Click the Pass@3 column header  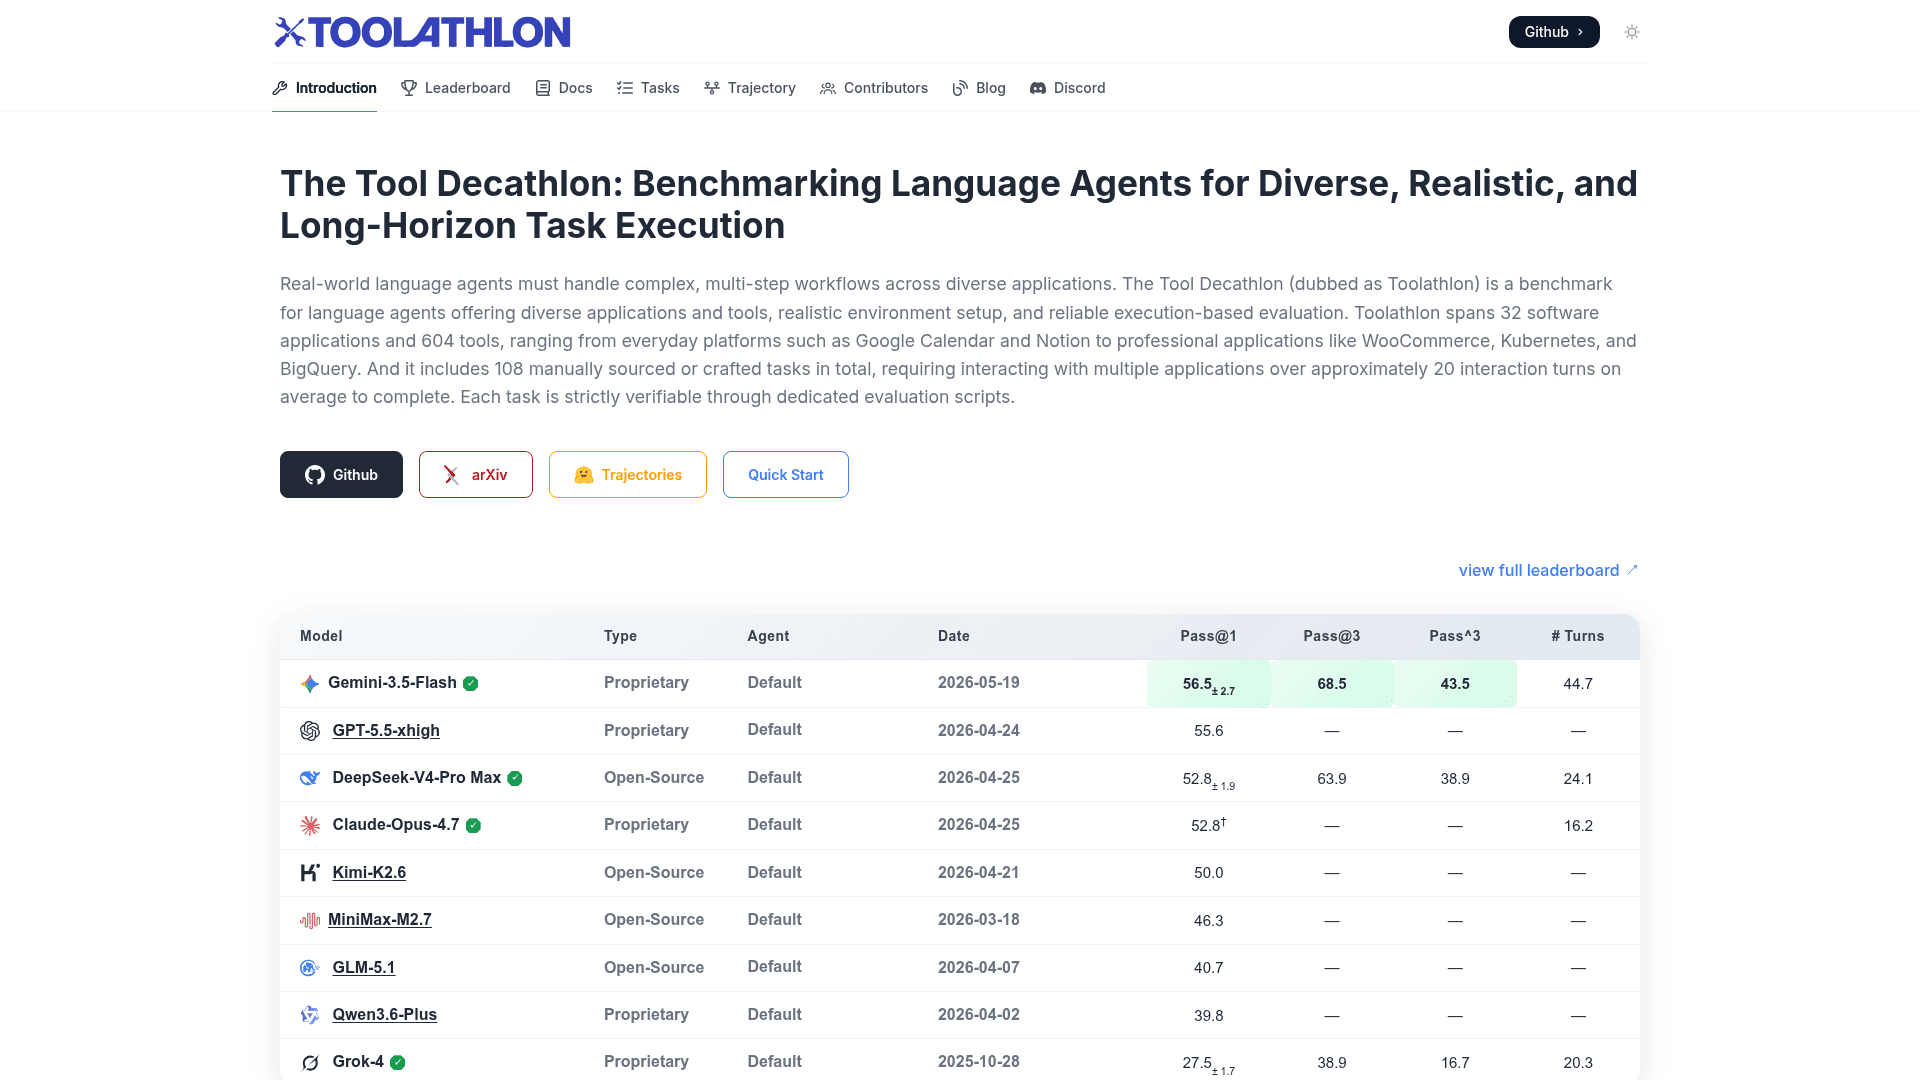[1332, 636]
